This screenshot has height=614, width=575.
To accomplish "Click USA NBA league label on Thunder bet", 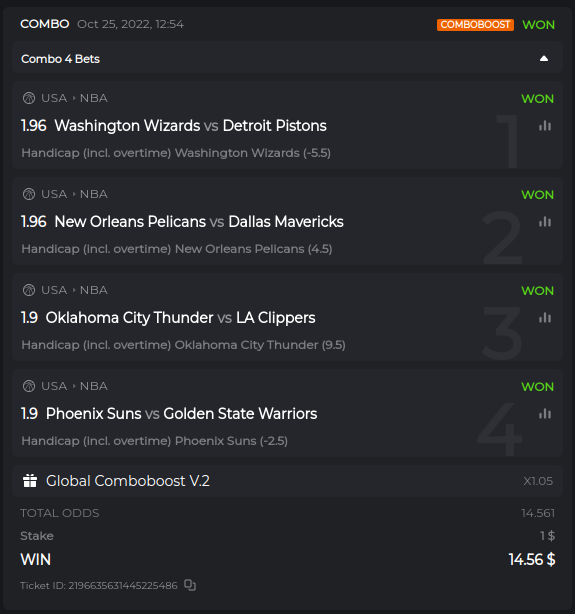I will [74, 290].
